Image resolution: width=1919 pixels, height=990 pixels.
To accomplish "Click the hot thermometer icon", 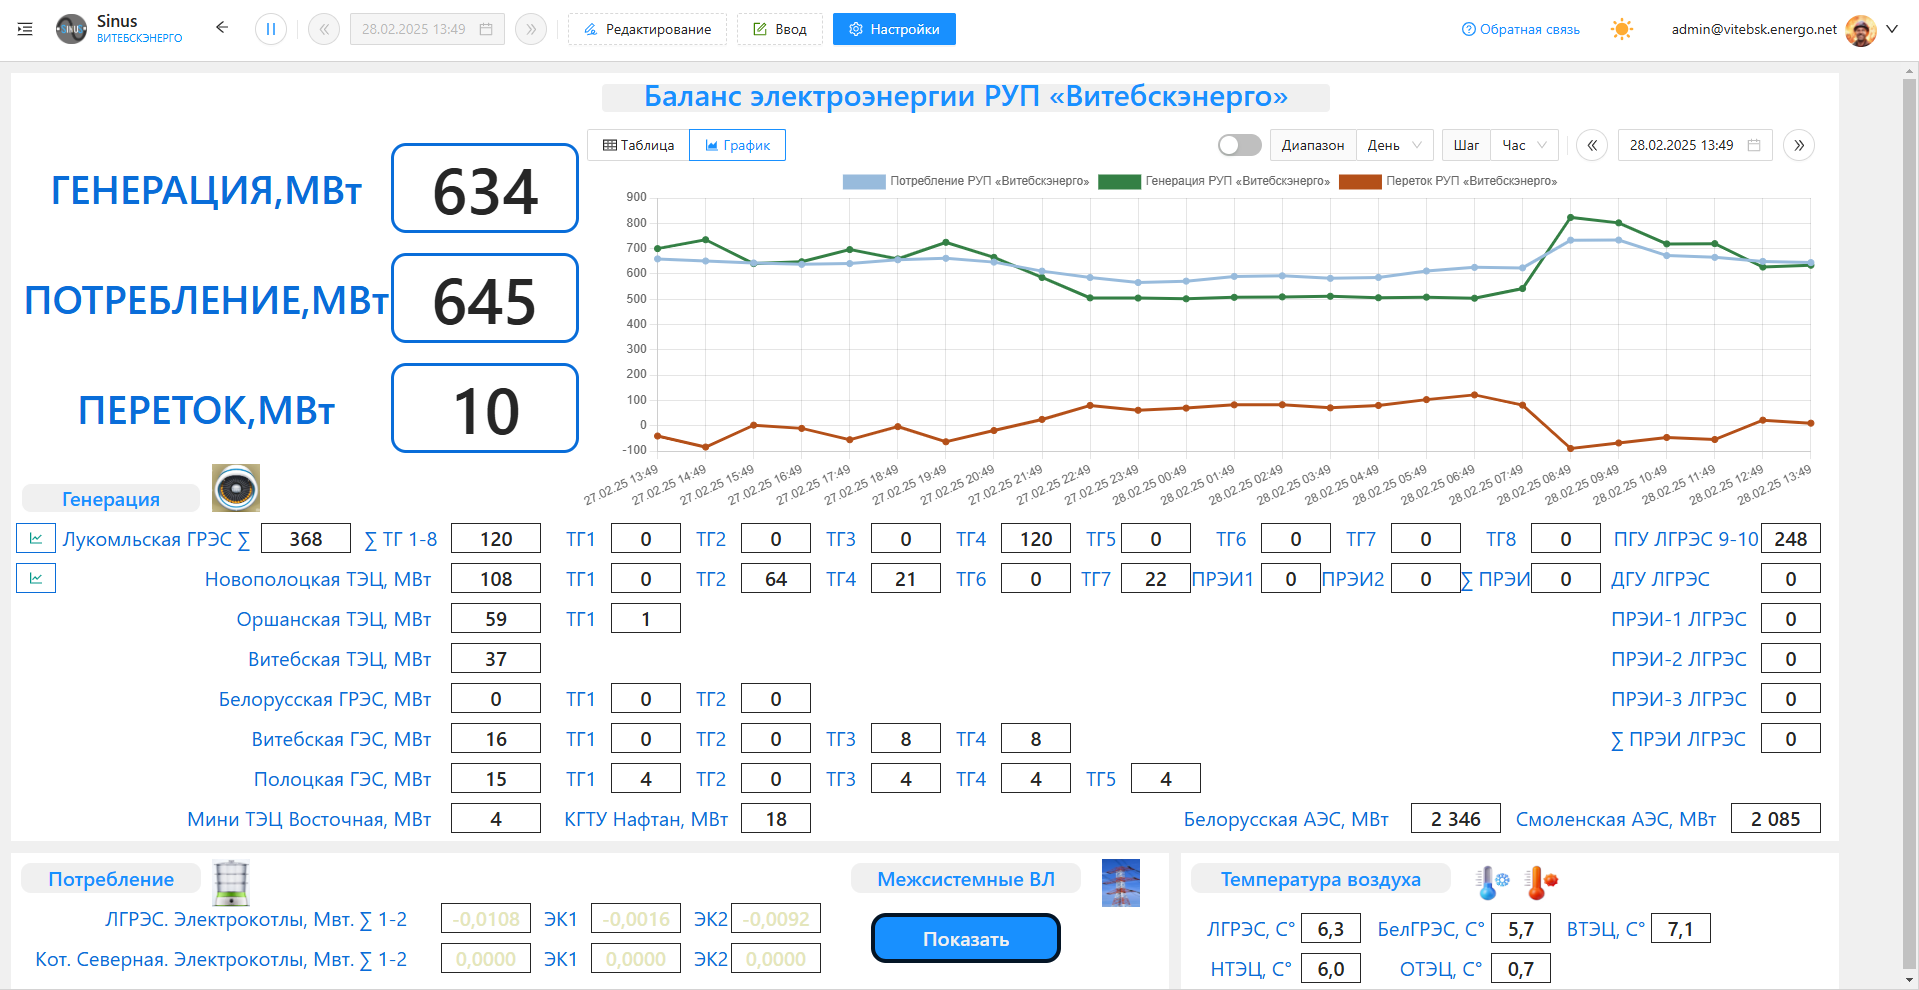I will click(x=1541, y=882).
